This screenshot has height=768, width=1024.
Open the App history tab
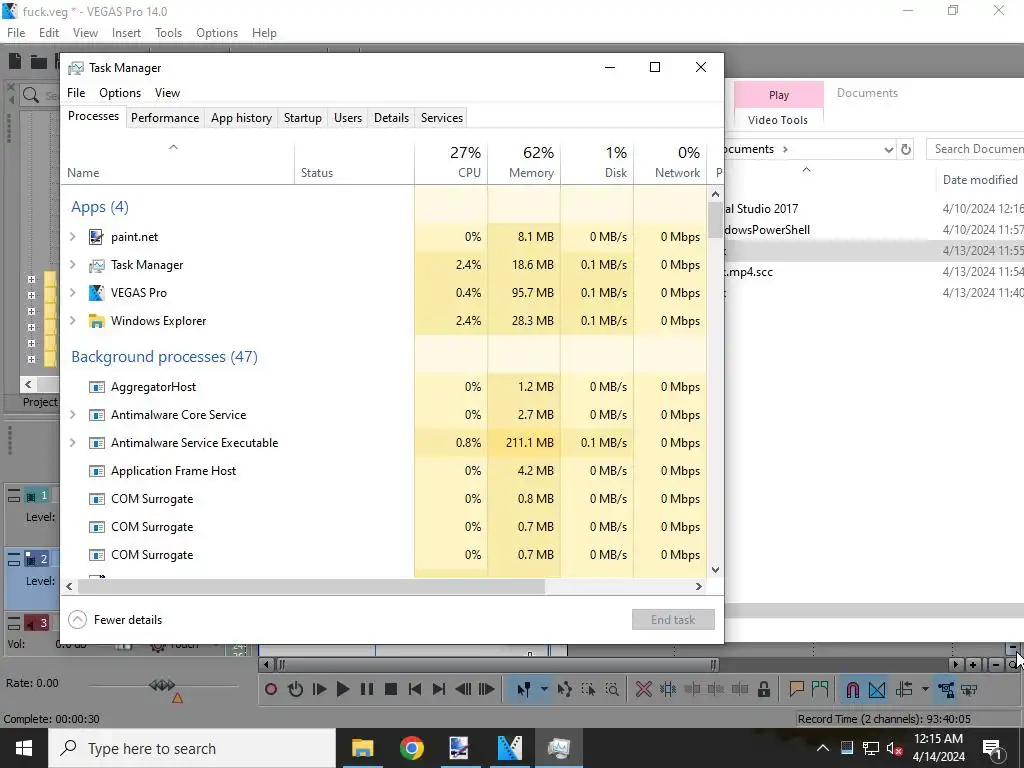coord(241,118)
